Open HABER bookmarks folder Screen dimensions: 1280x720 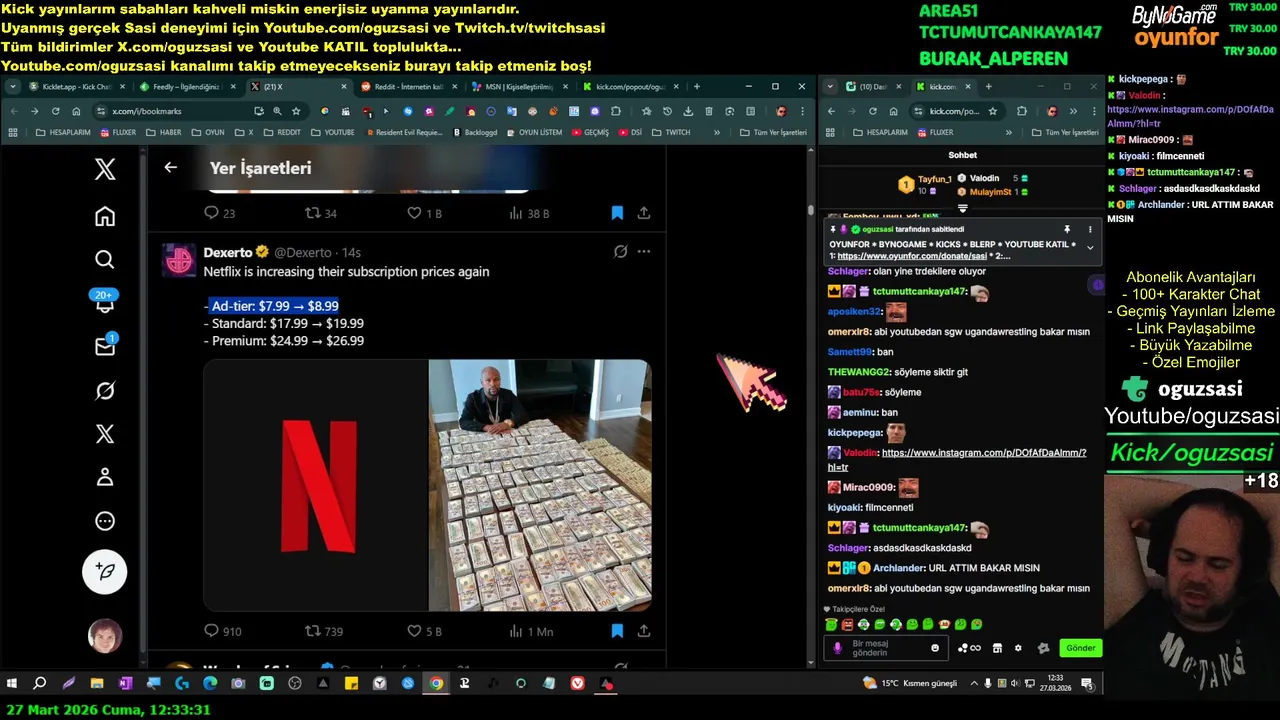click(x=164, y=132)
